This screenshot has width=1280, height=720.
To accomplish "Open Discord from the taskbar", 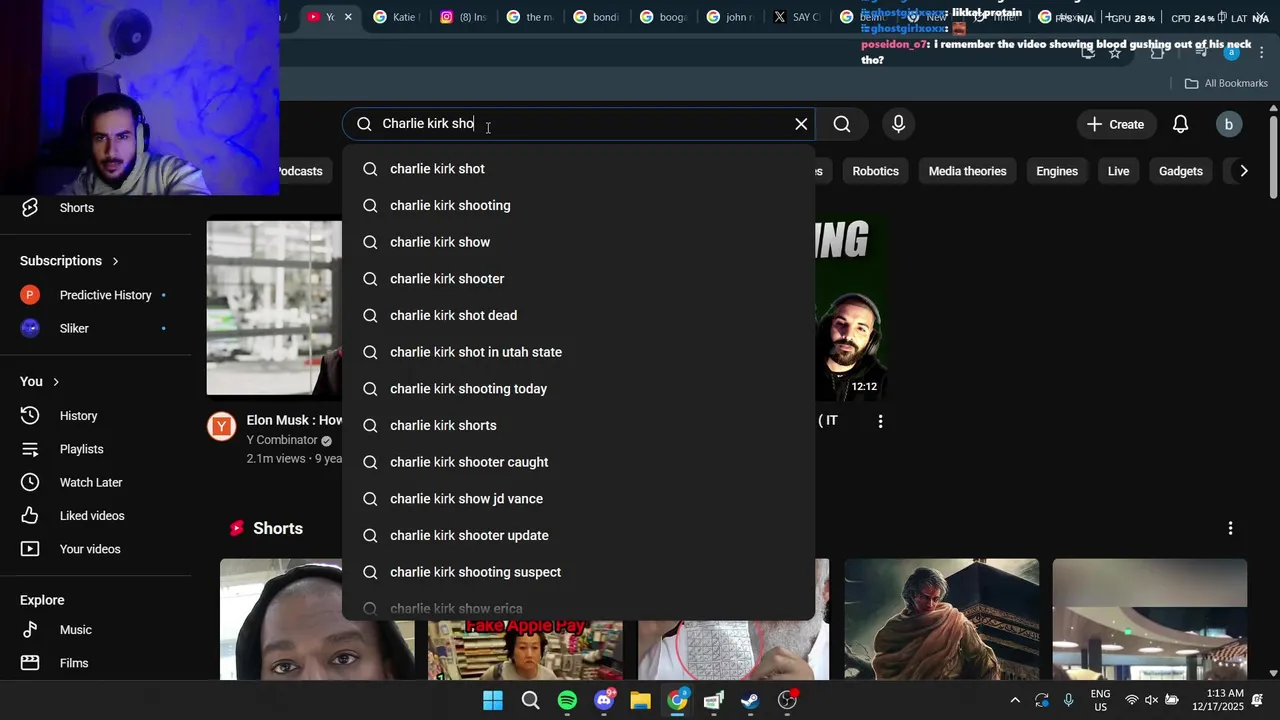I will click(604, 700).
